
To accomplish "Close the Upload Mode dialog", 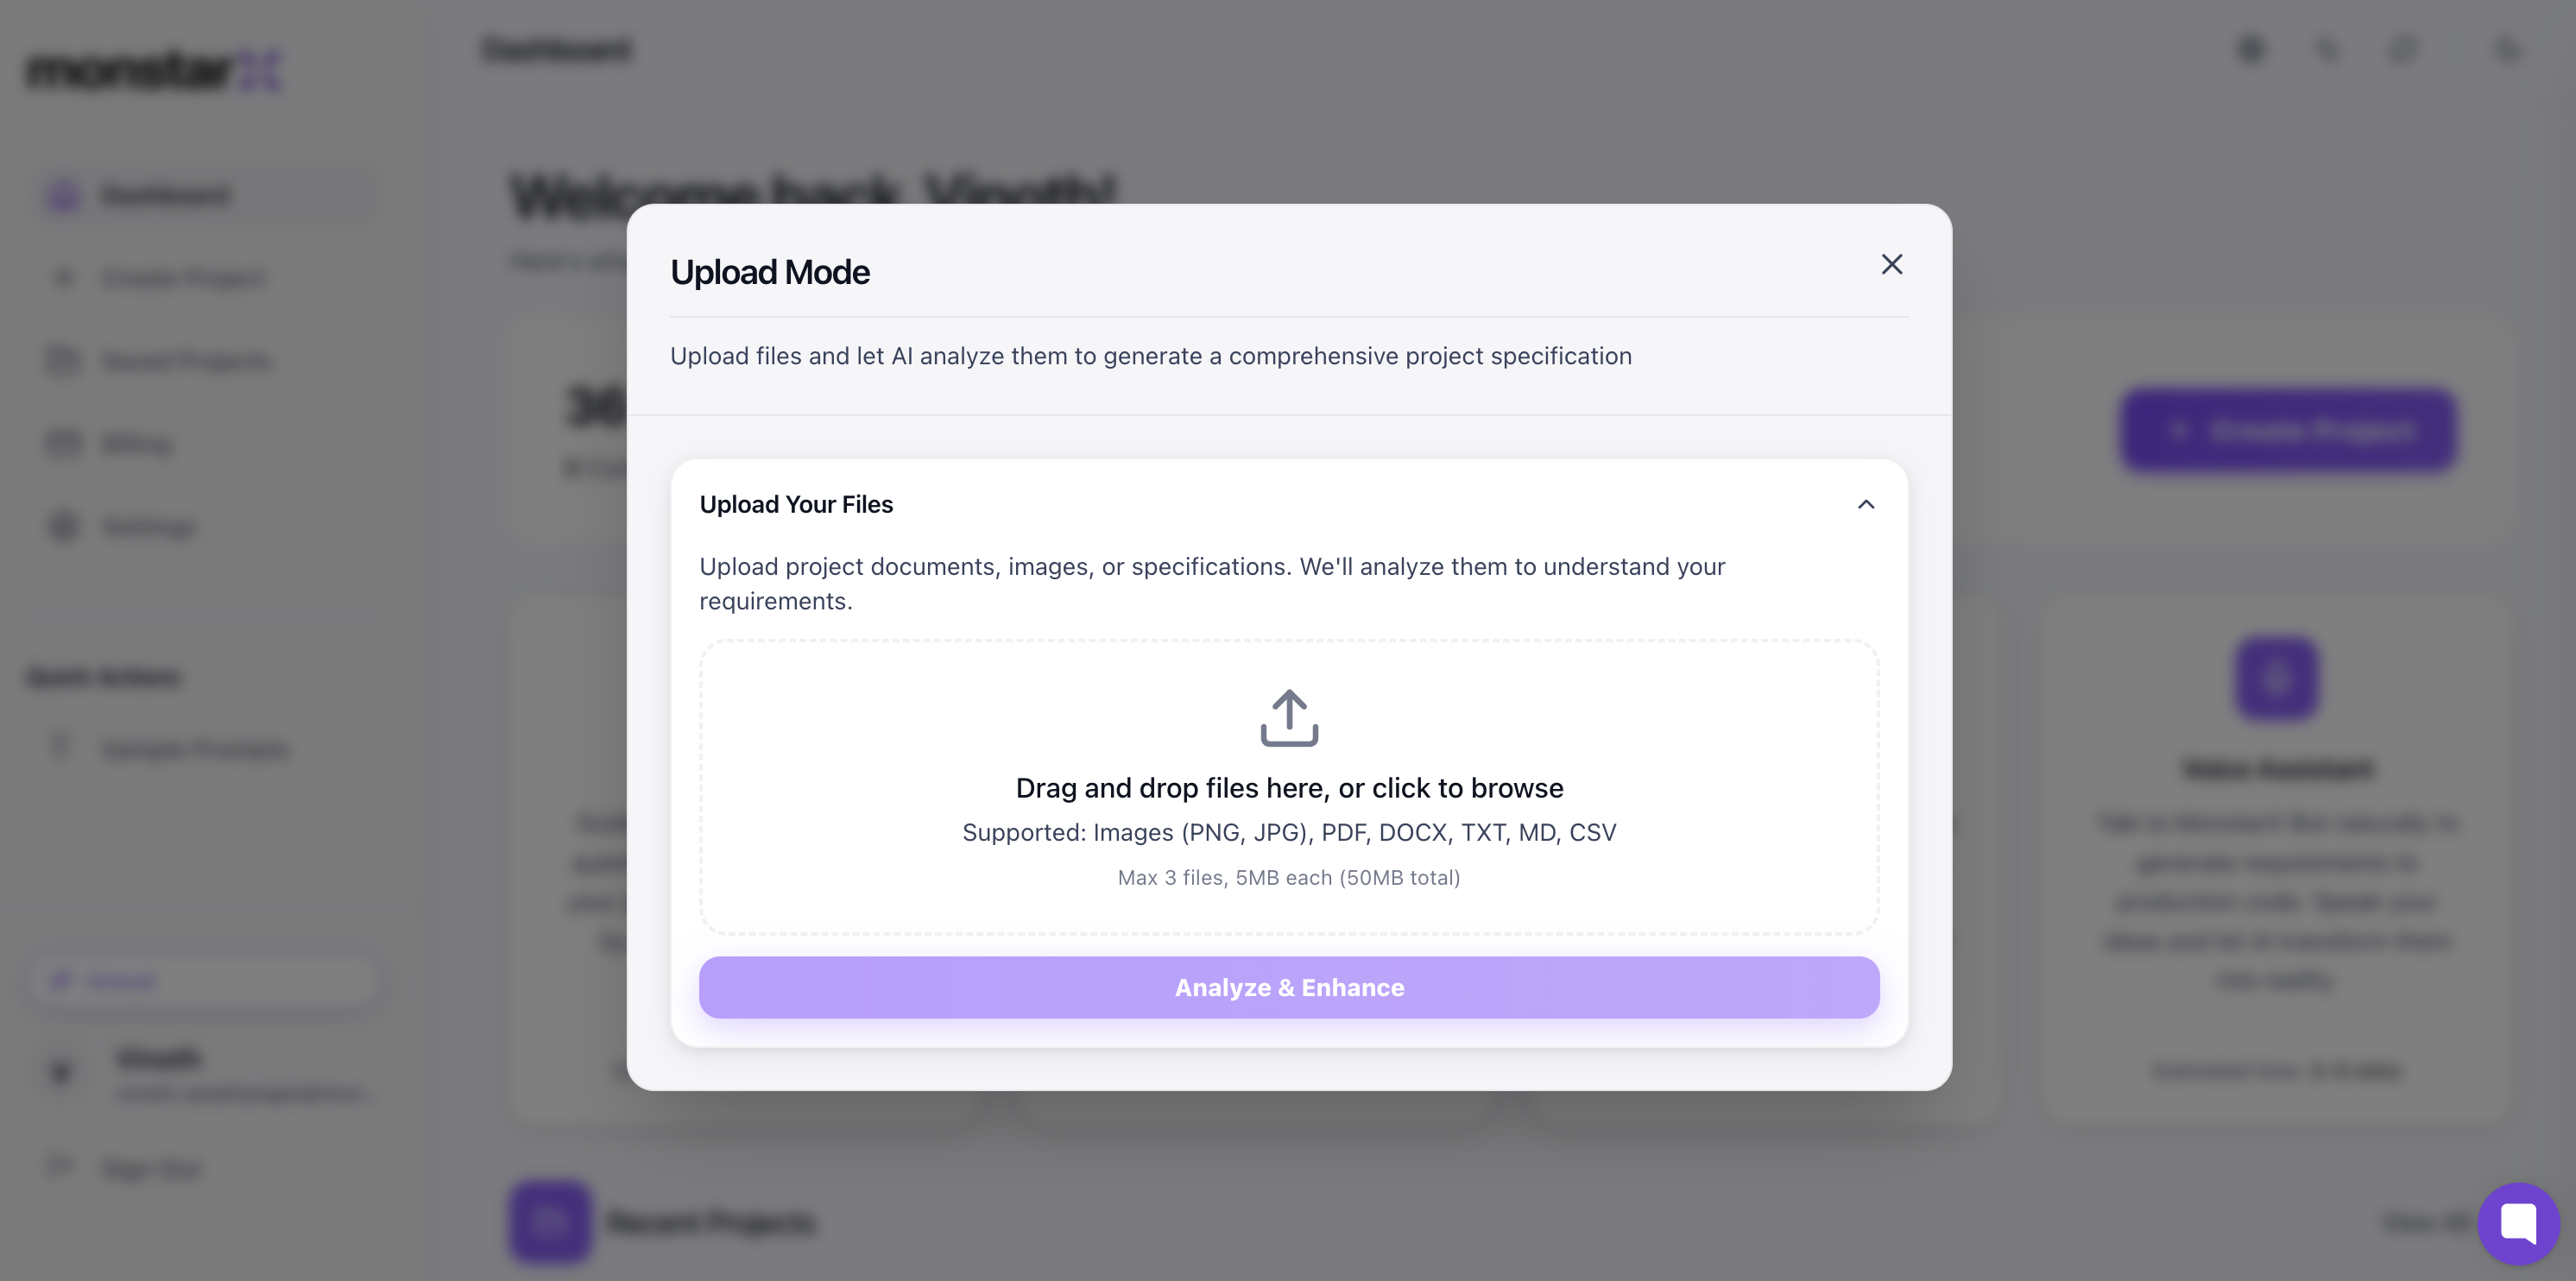I will [1891, 264].
